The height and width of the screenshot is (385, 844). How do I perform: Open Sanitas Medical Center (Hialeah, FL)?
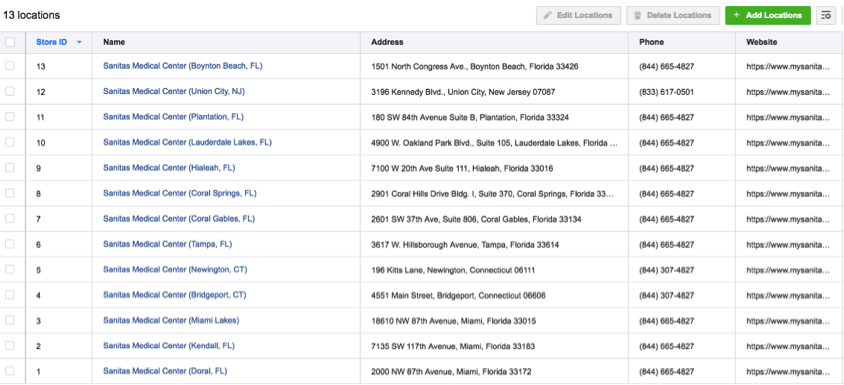tap(169, 167)
